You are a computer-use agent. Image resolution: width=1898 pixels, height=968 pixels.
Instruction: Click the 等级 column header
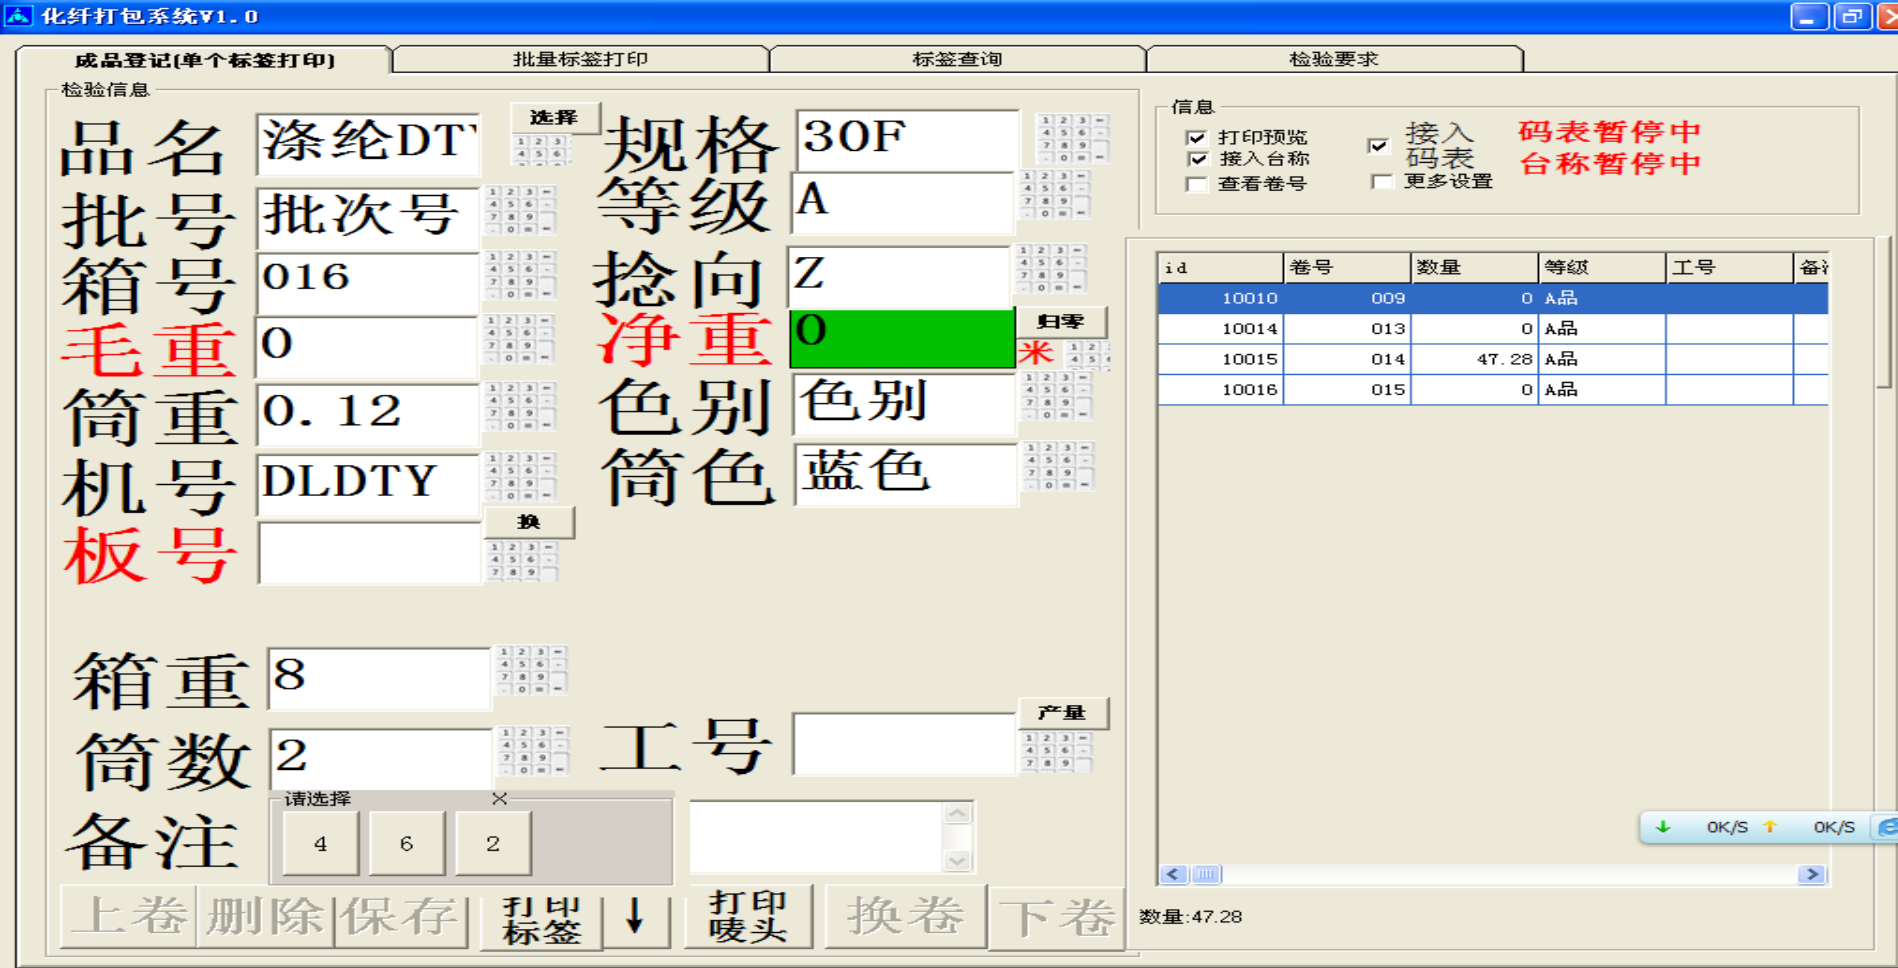coord(1602,268)
